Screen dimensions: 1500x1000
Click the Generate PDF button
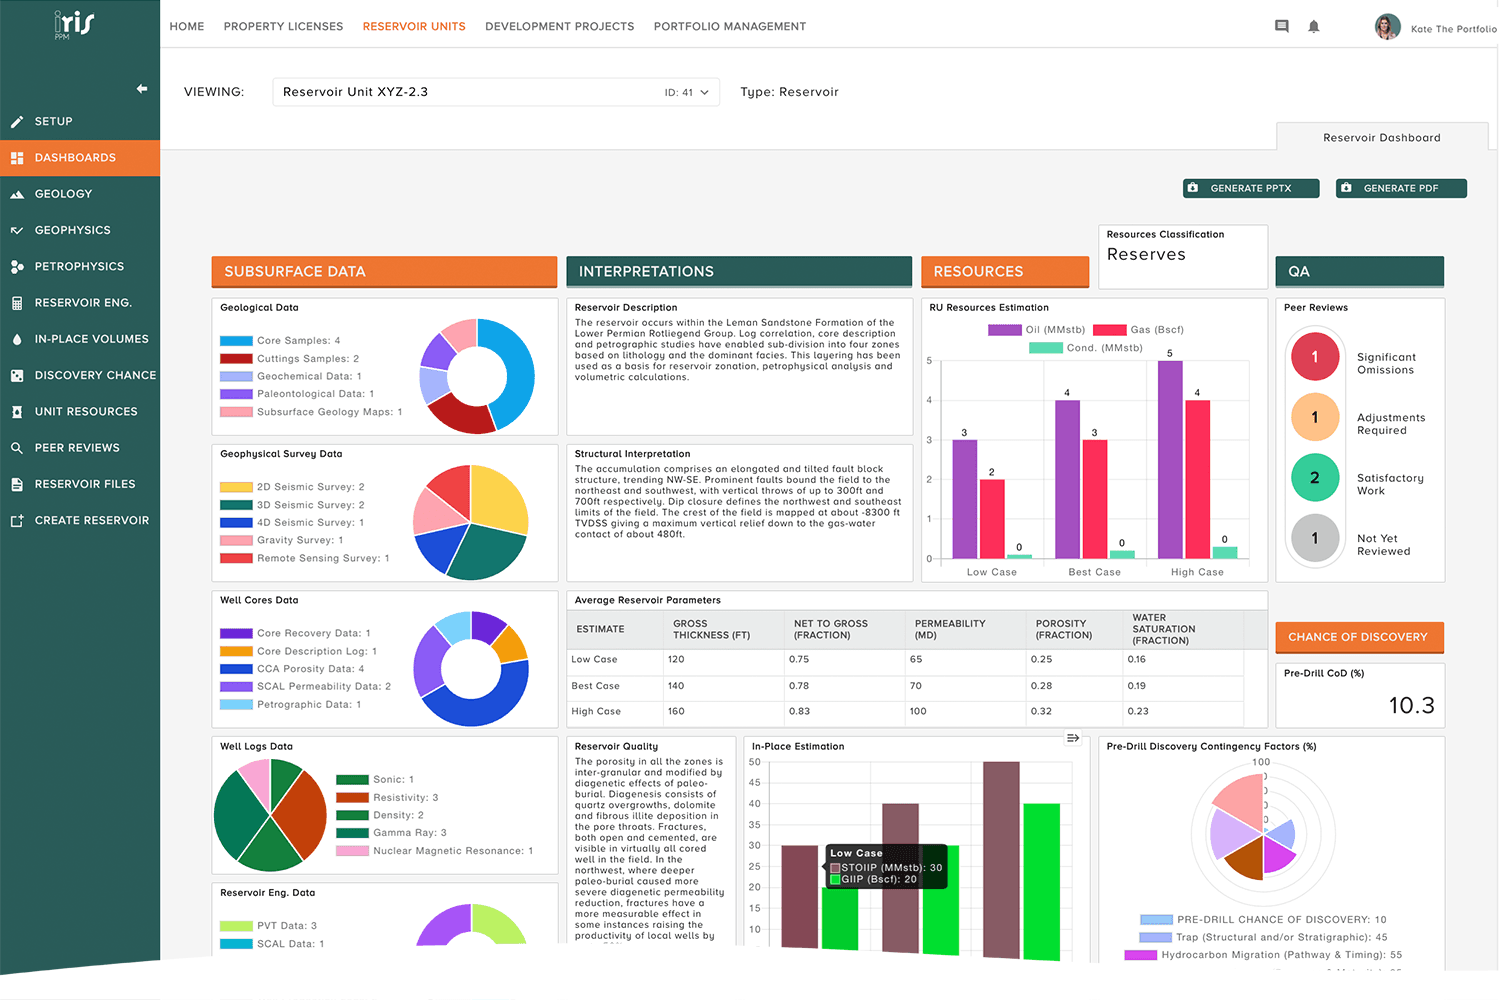1400,188
